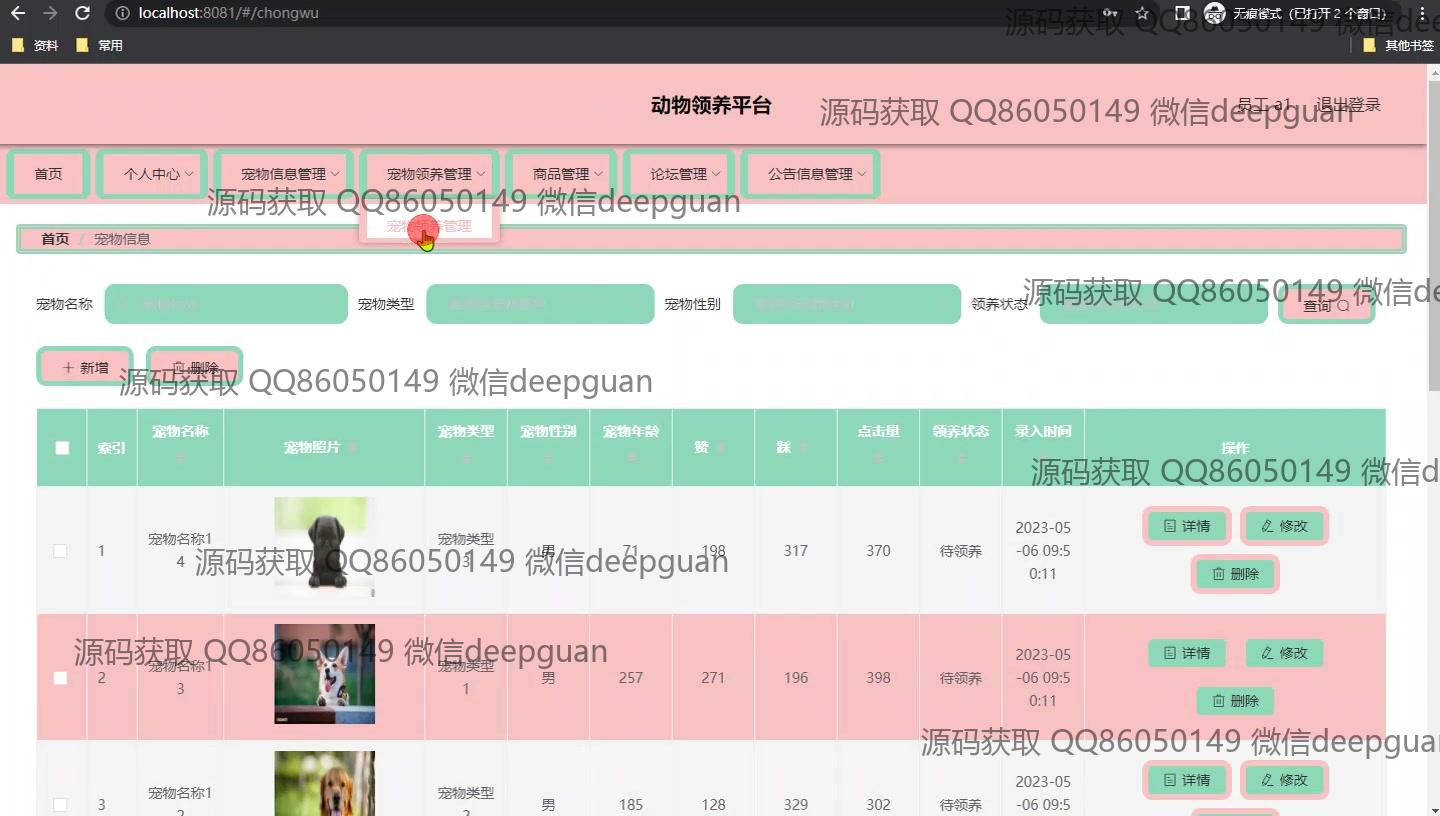Check the checkbox for row 3
1440x816 pixels.
pos(60,805)
